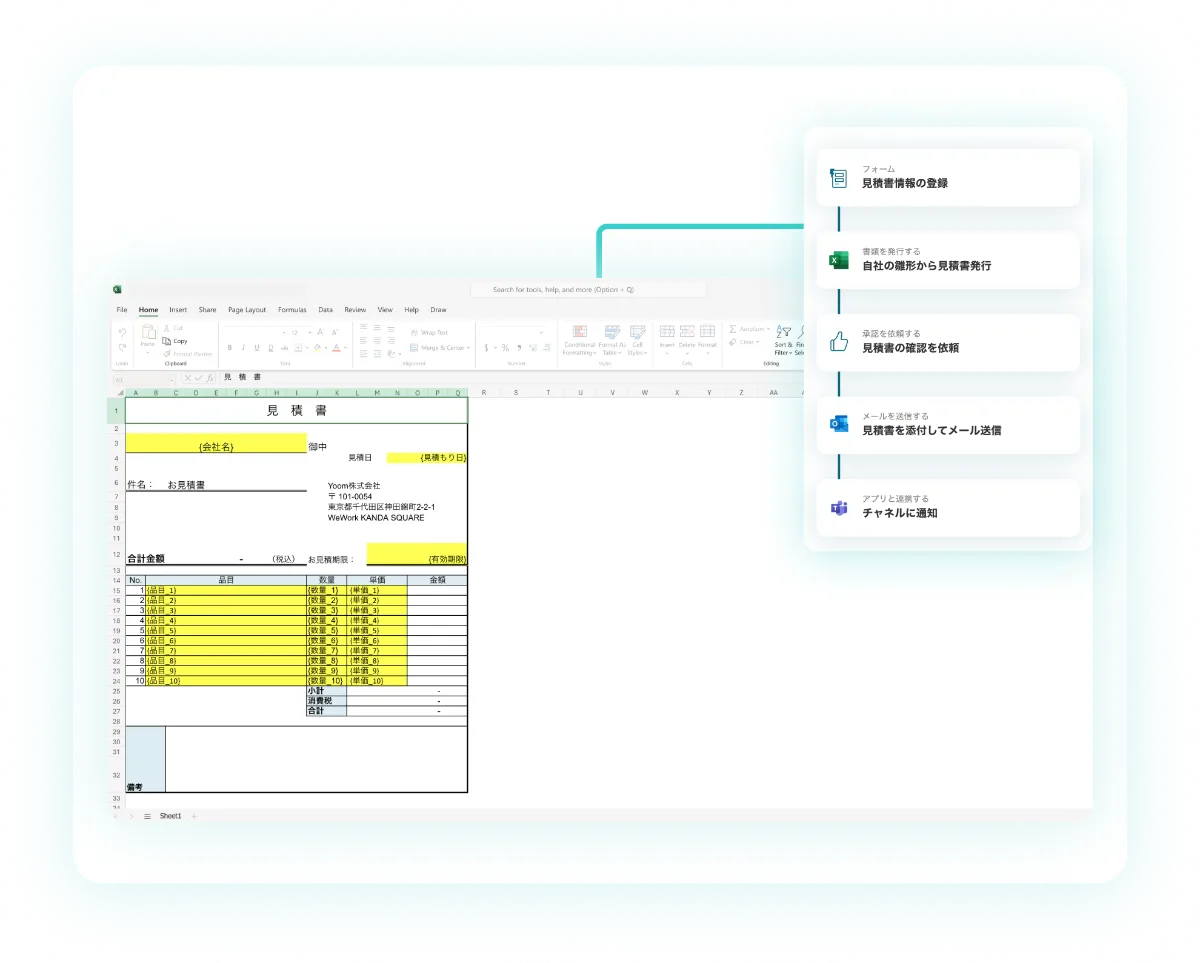
Task: Select the {有効期限} cell
Action: [x=417, y=554]
